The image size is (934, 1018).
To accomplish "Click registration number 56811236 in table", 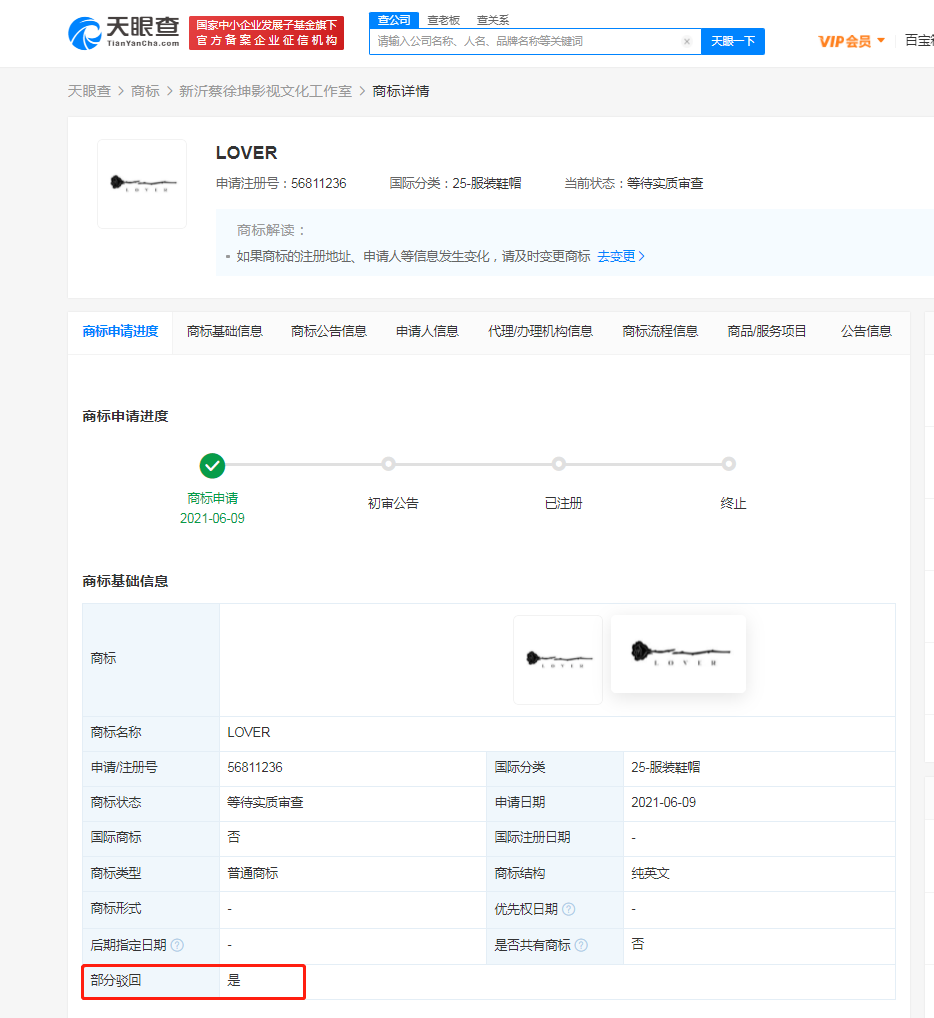I will tap(255, 768).
